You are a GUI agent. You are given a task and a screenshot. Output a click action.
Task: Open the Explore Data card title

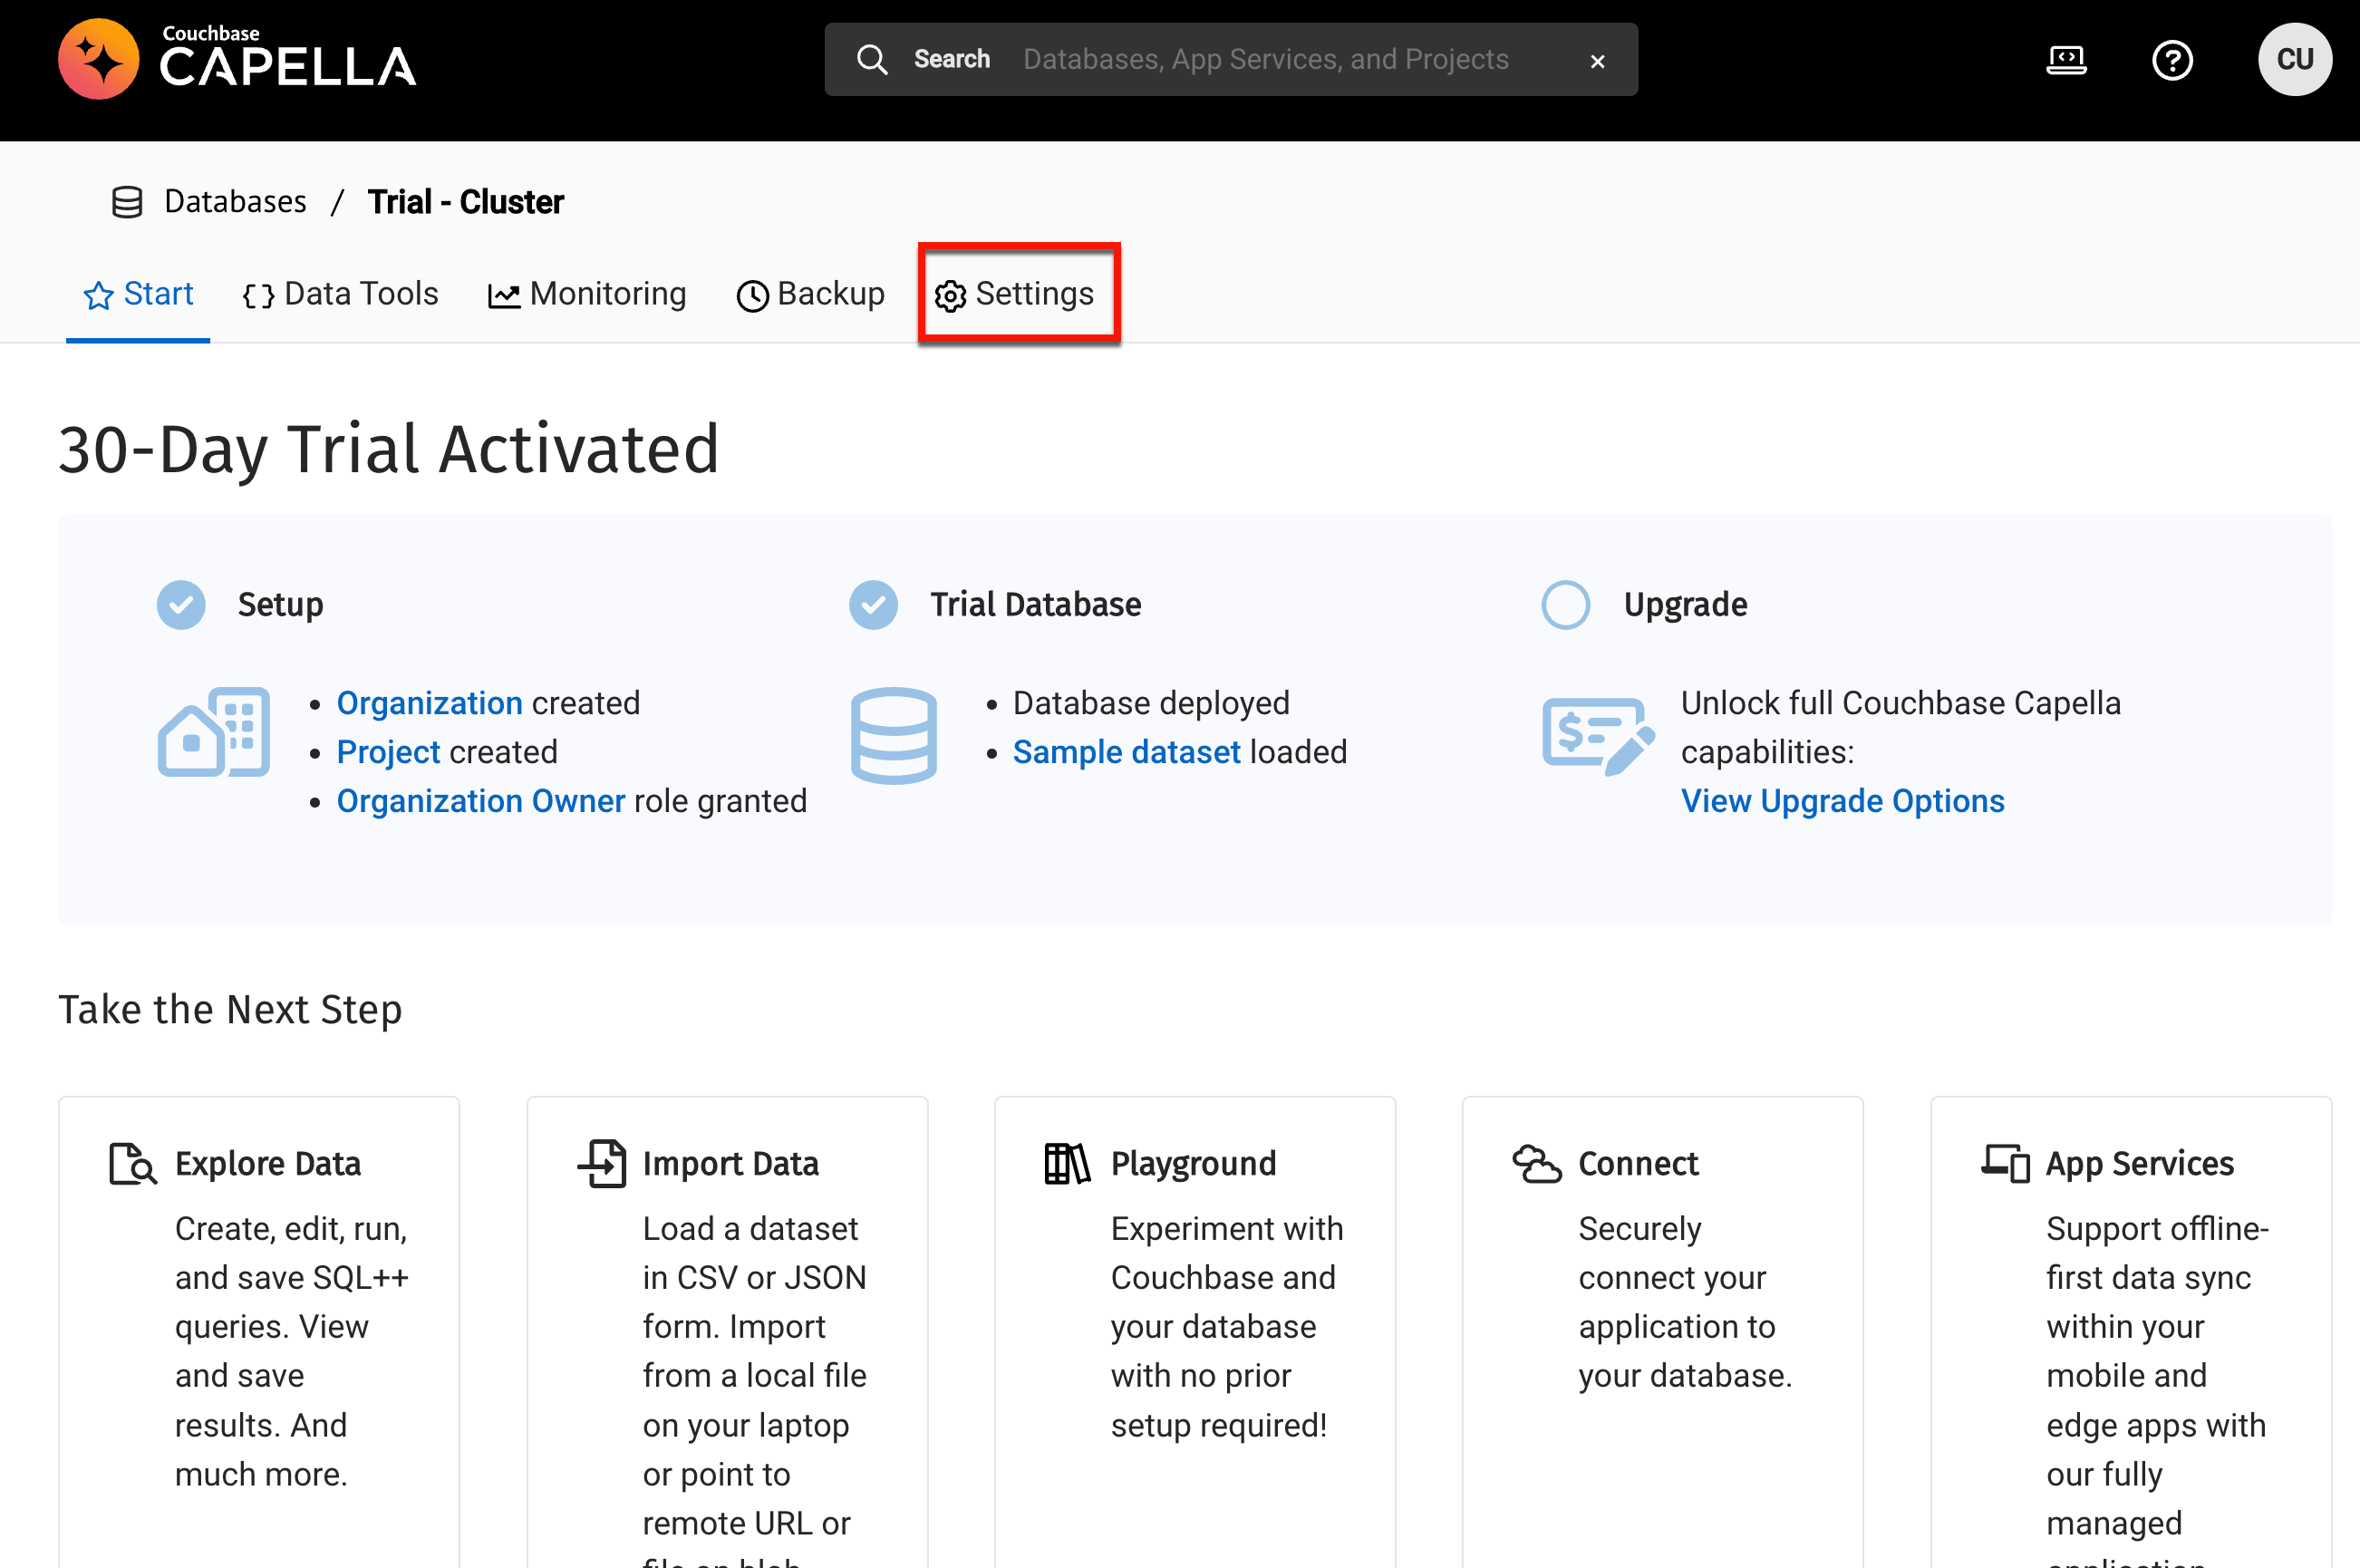(268, 1164)
